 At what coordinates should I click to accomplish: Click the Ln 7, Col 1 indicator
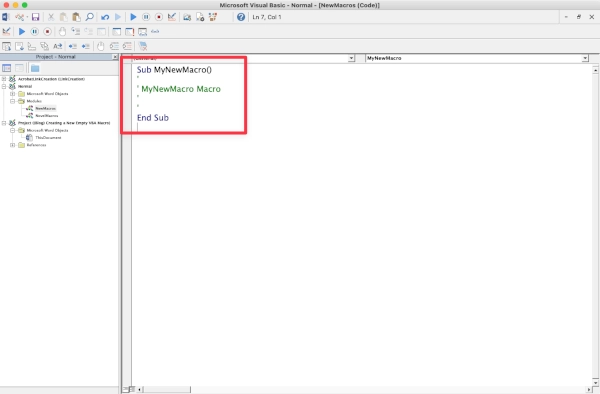pyautogui.click(x=267, y=17)
